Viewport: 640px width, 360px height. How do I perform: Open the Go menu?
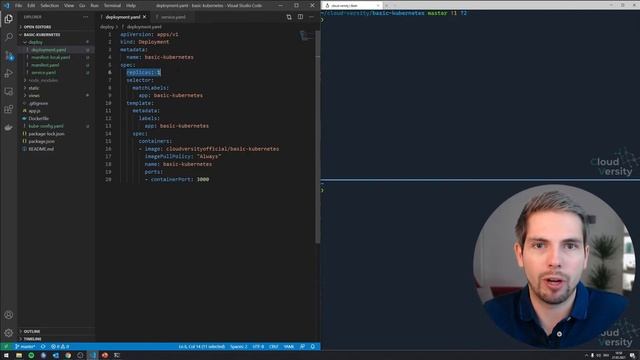(82, 6)
